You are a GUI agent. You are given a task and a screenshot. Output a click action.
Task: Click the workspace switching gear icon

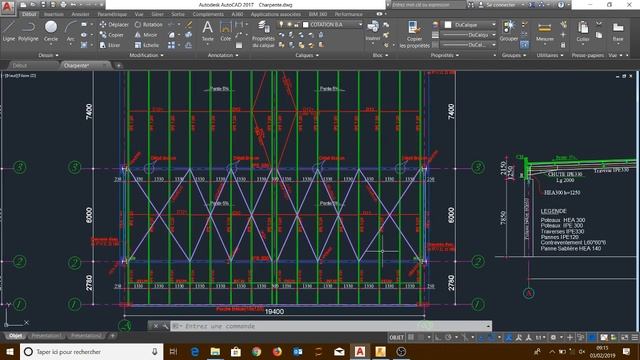pos(553,338)
